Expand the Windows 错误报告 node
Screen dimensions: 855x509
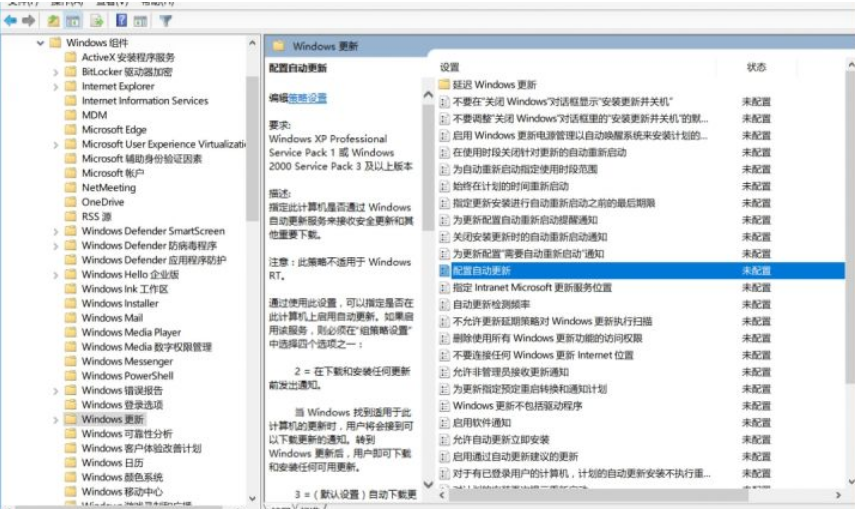coord(56,391)
